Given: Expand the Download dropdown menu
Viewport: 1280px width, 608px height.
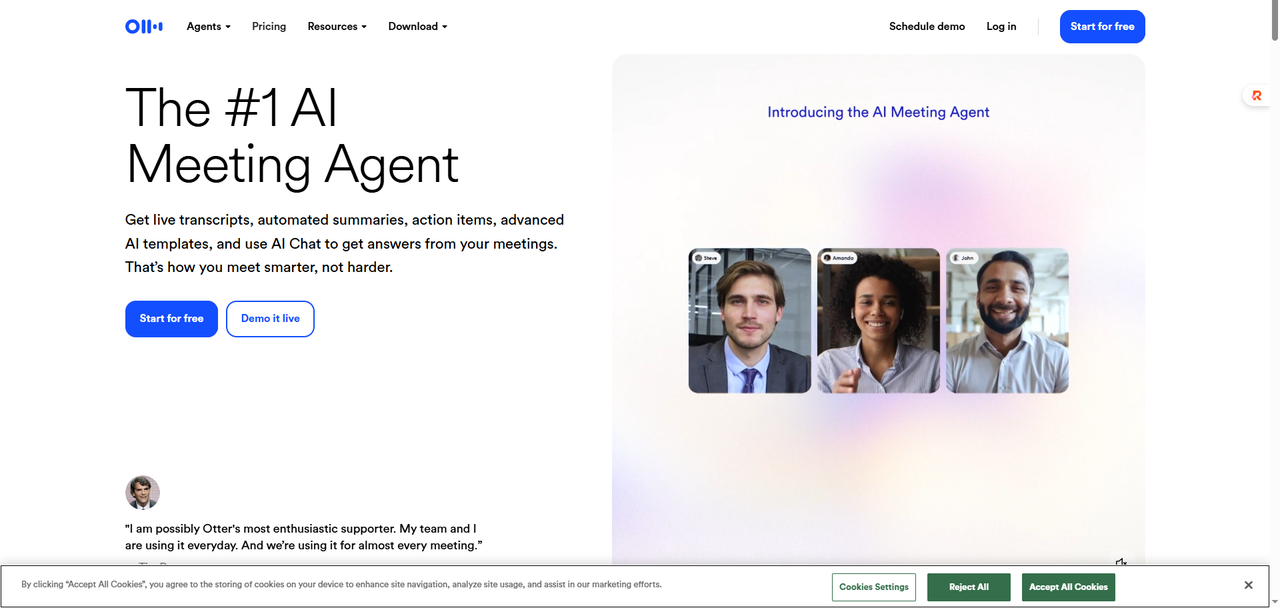Looking at the screenshot, I should point(417,26).
